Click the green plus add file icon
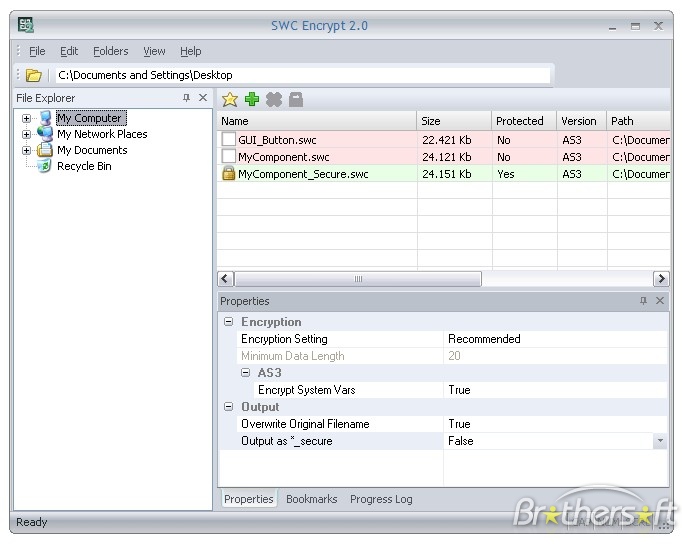 click(252, 99)
